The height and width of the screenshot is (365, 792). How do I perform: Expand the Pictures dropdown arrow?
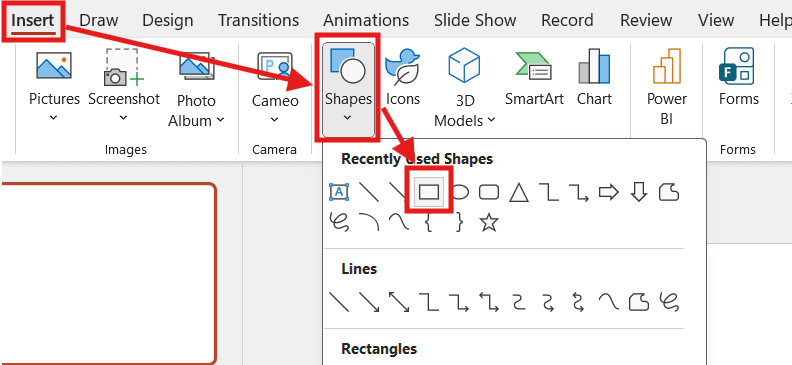coord(54,118)
